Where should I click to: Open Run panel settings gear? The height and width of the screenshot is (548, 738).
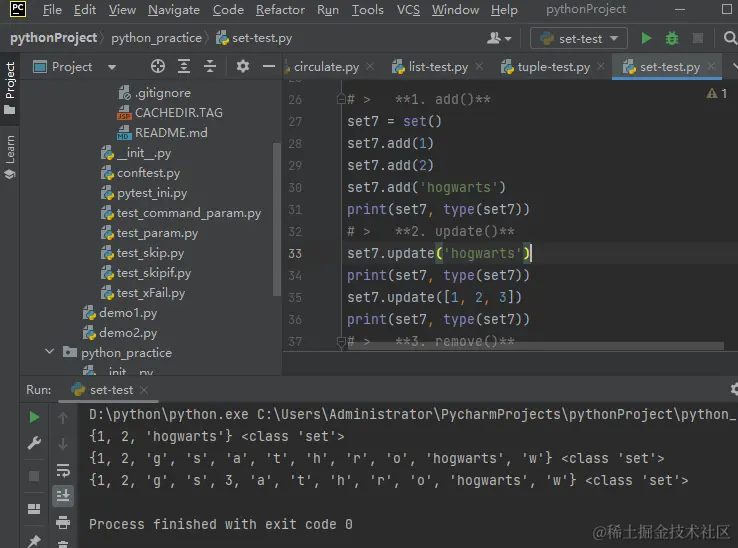[734, 389]
